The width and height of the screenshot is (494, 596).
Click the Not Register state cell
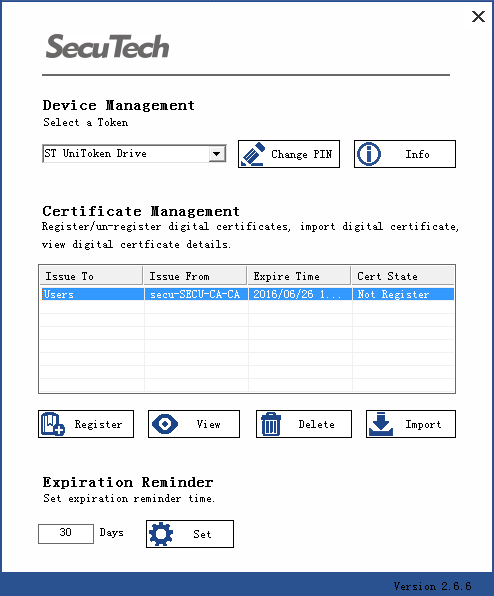coord(403,294)
